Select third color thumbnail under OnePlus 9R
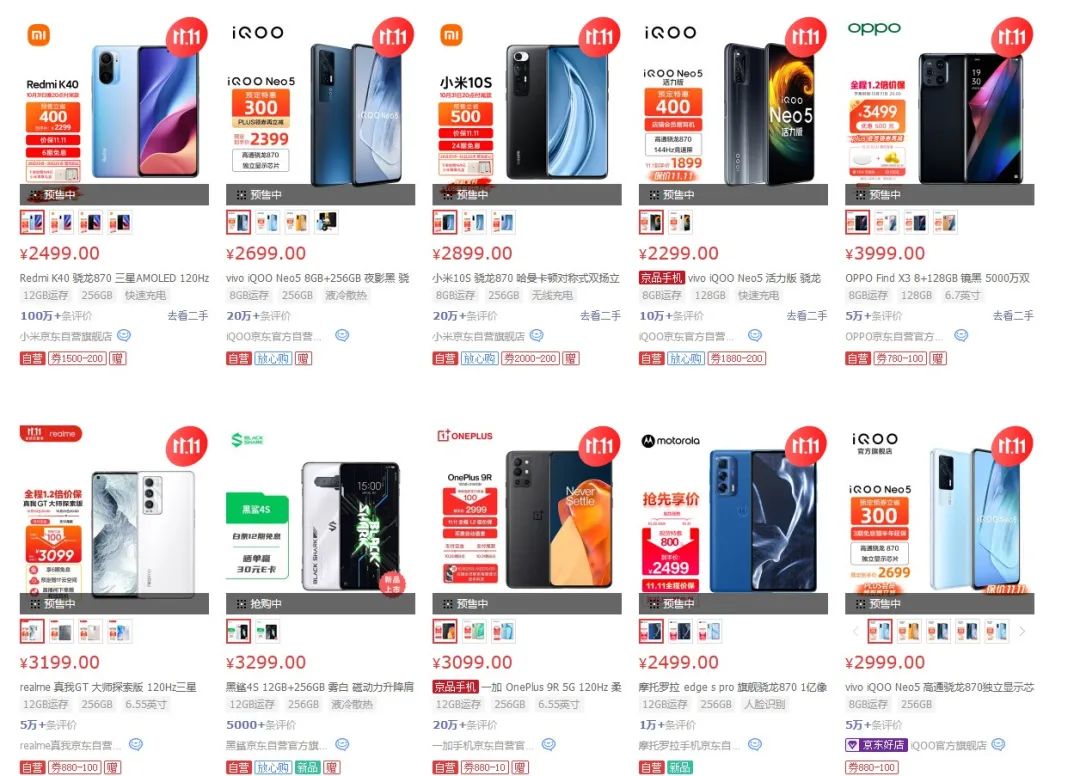1080x776 pixels. (503, 631)
